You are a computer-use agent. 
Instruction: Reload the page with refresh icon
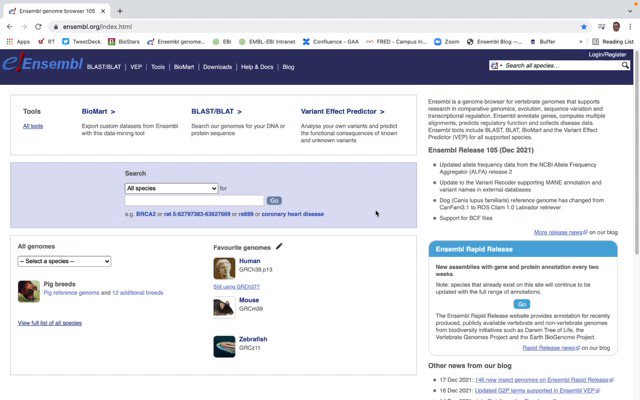38,27
